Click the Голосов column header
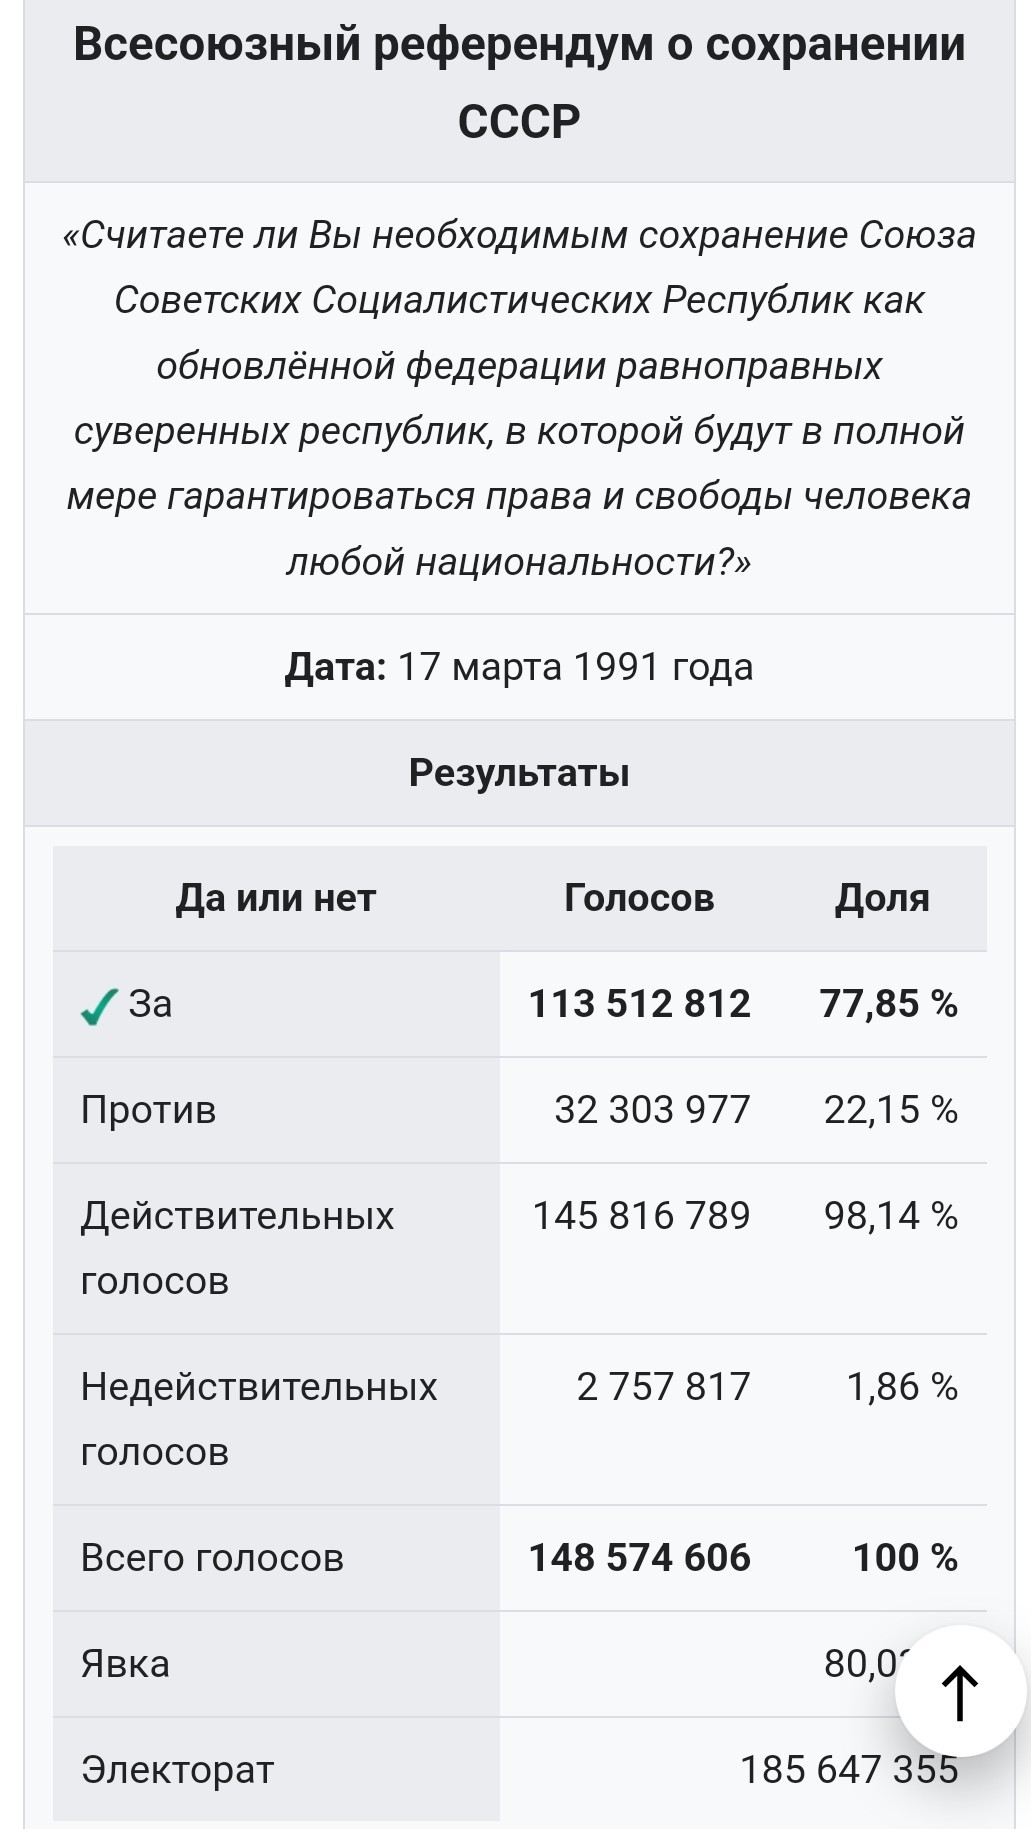Viewport: 1031px width, 1829px height. 640,898
